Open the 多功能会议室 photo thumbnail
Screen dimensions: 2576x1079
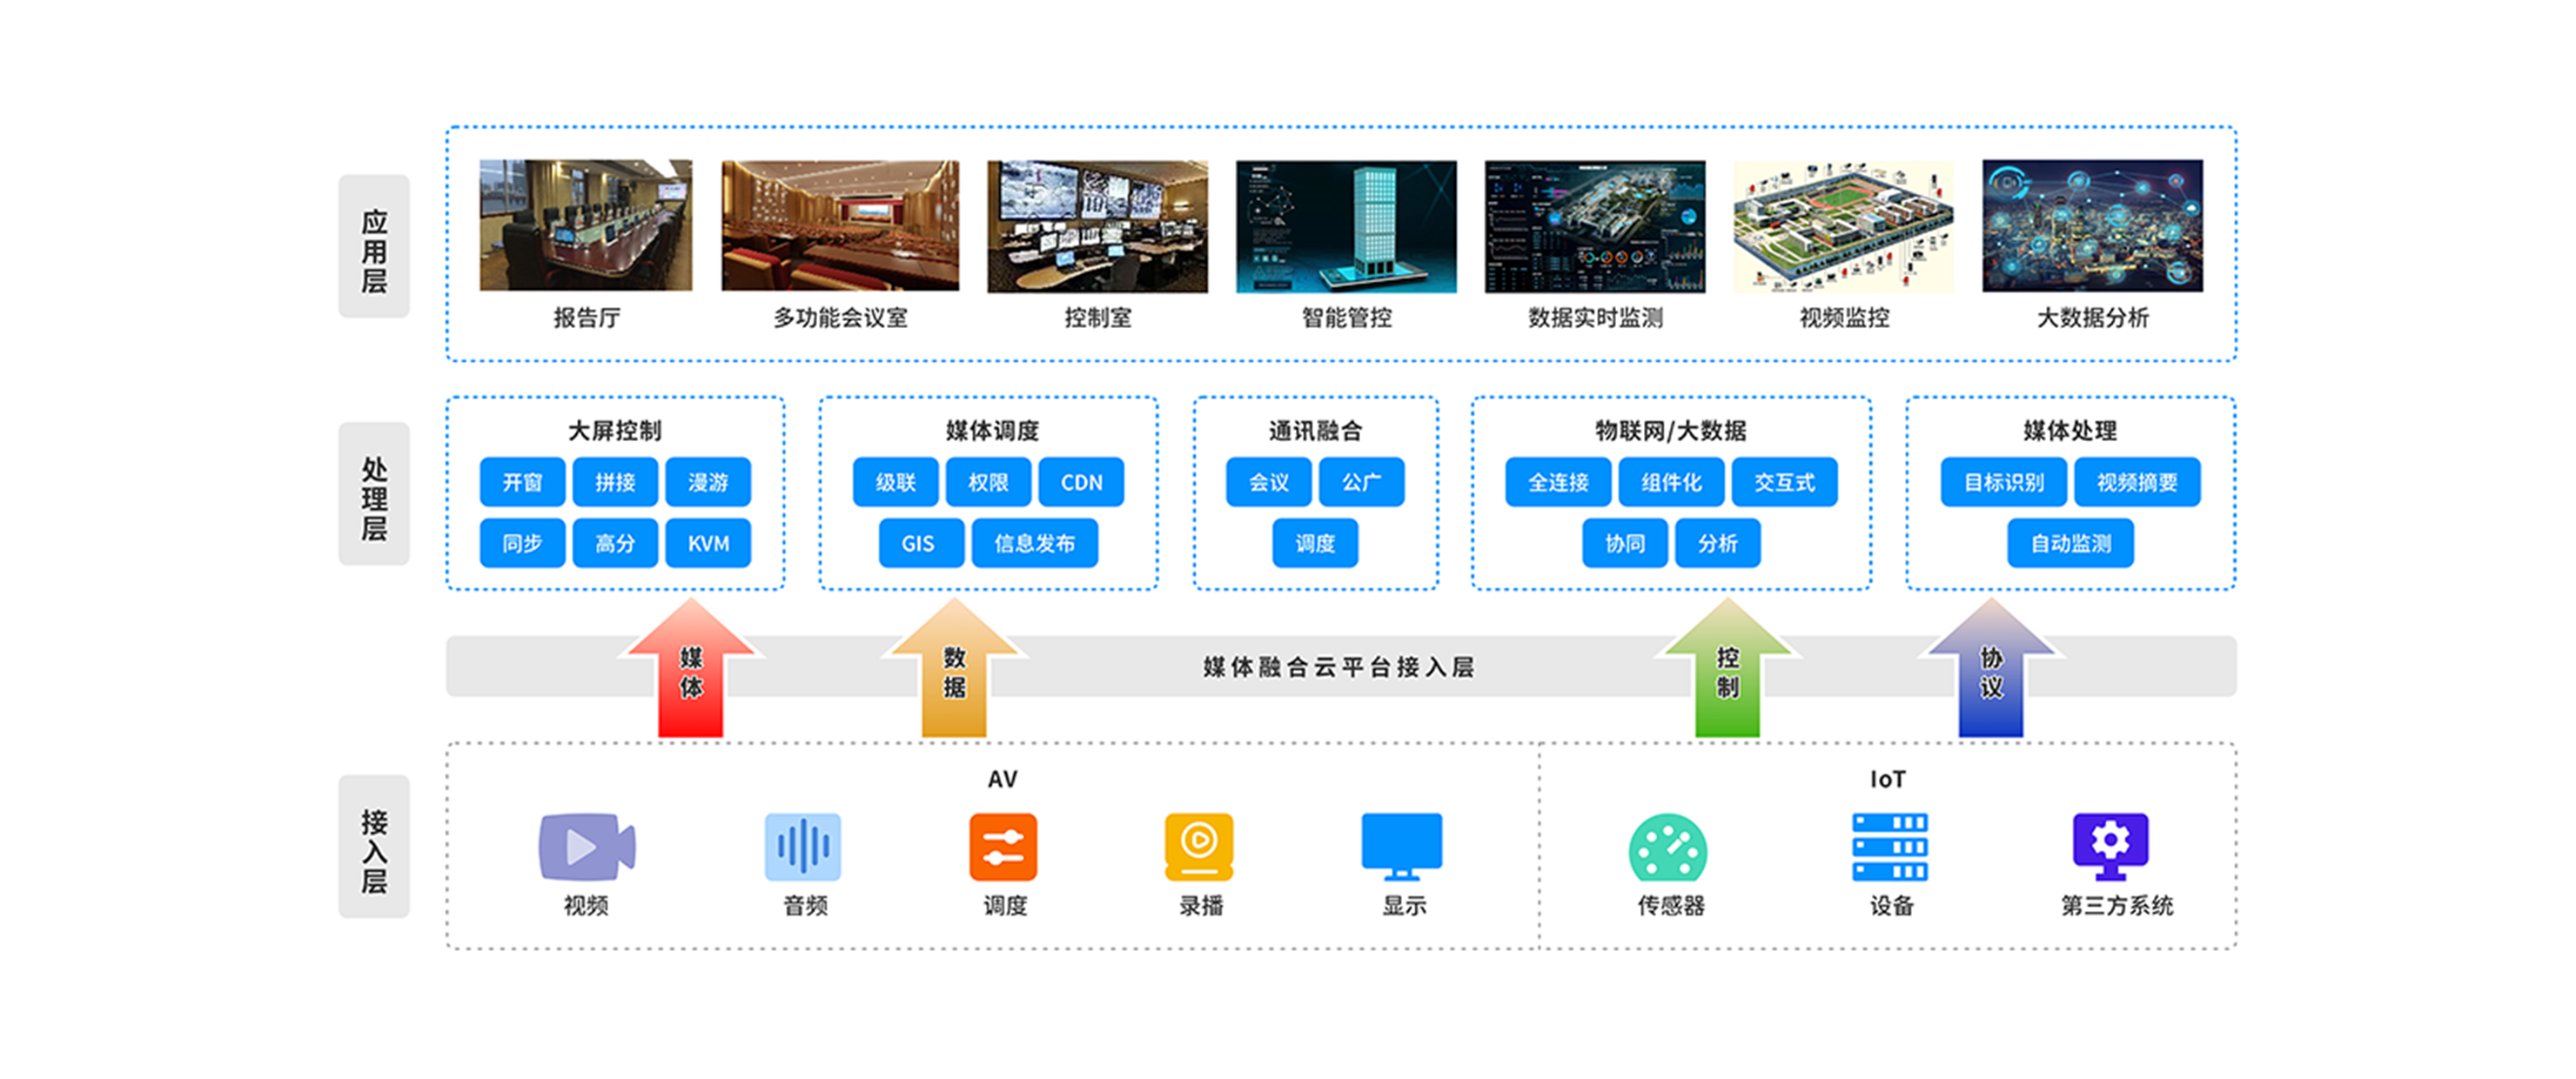click(840, 225)
